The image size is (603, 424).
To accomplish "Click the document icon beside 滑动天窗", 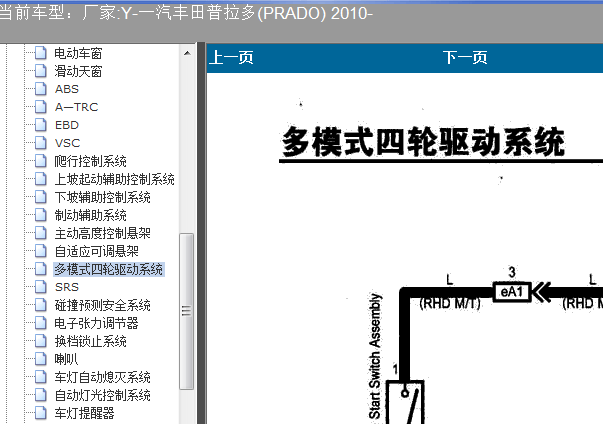I will [41, 71].
